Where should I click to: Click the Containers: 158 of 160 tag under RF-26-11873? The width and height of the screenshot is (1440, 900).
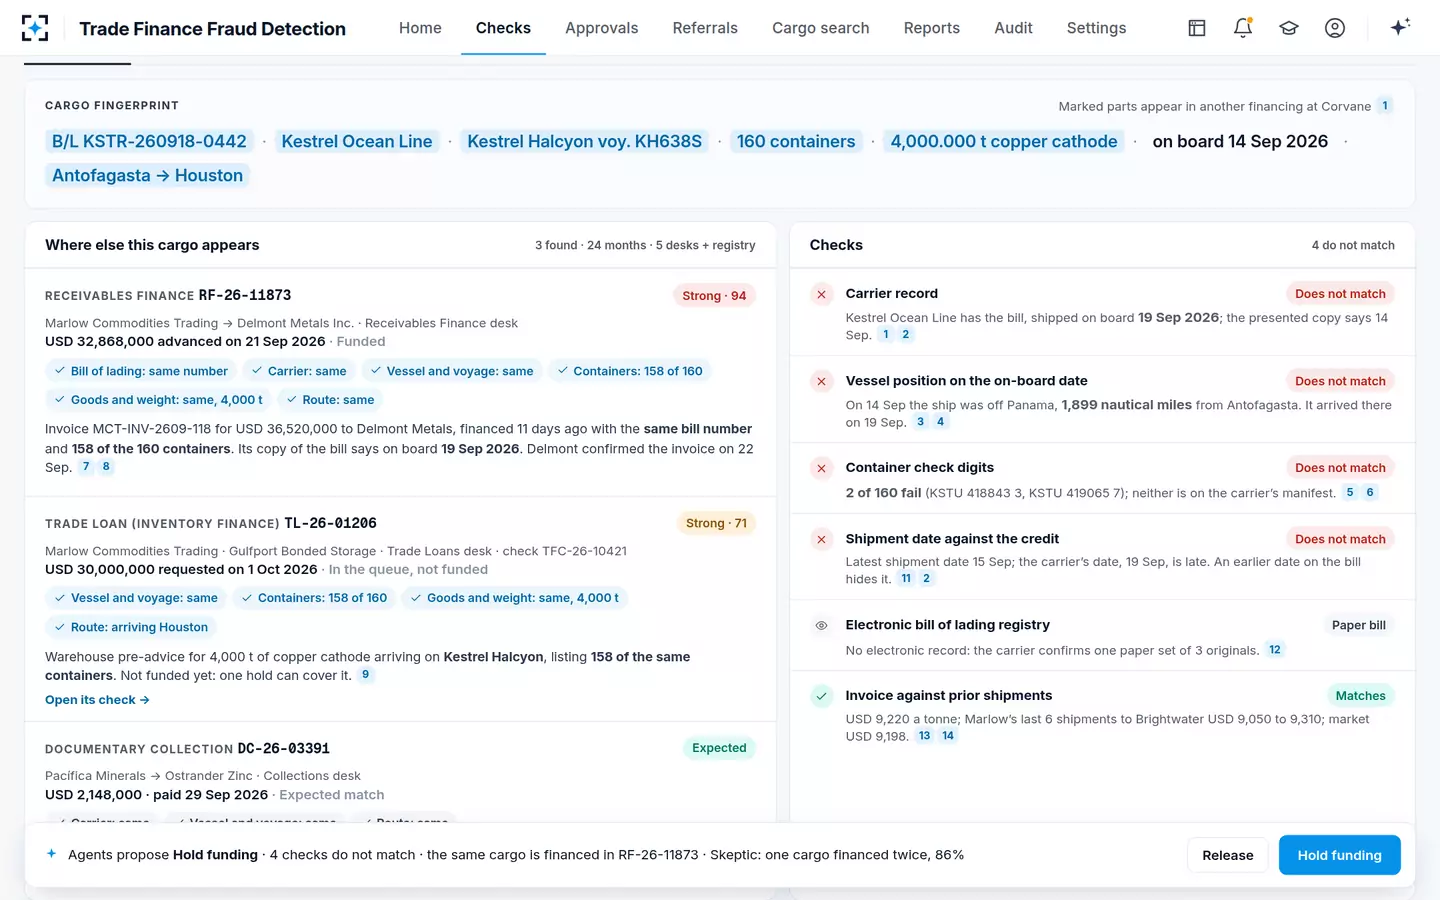(x=629, y=371)
